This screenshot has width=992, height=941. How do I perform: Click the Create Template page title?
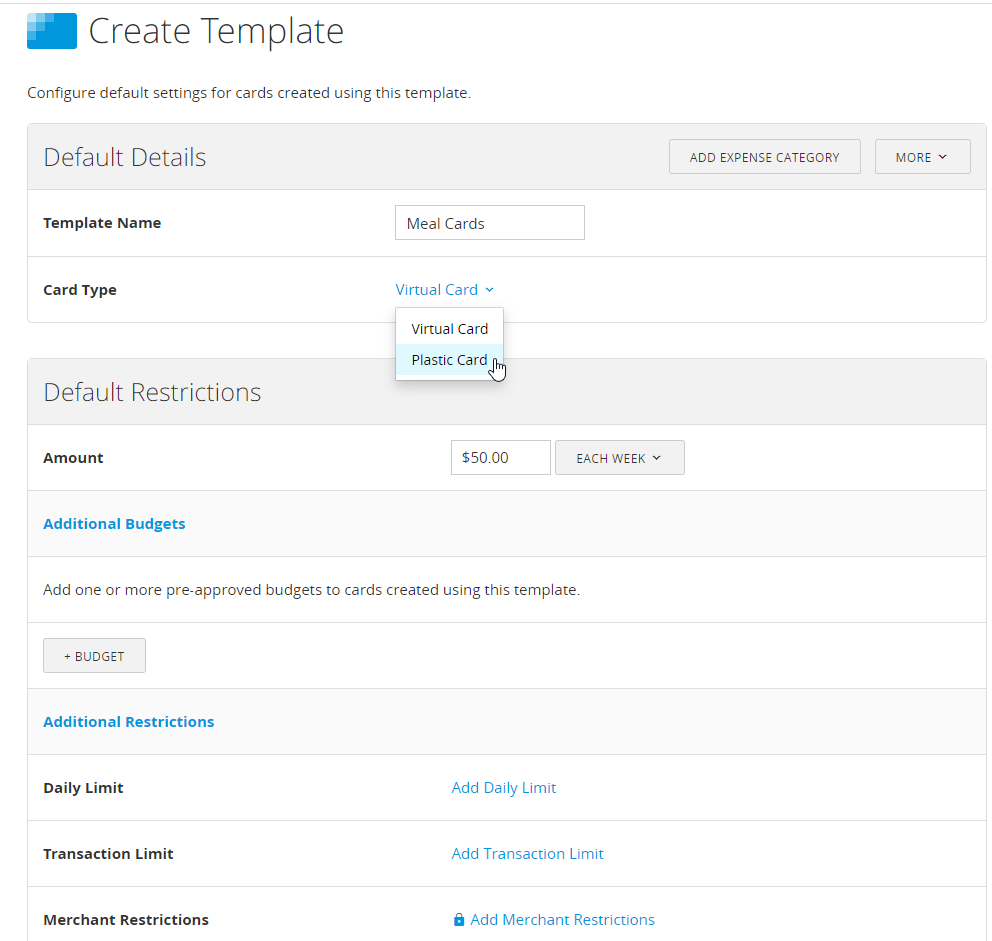click(x=216, y=31)
